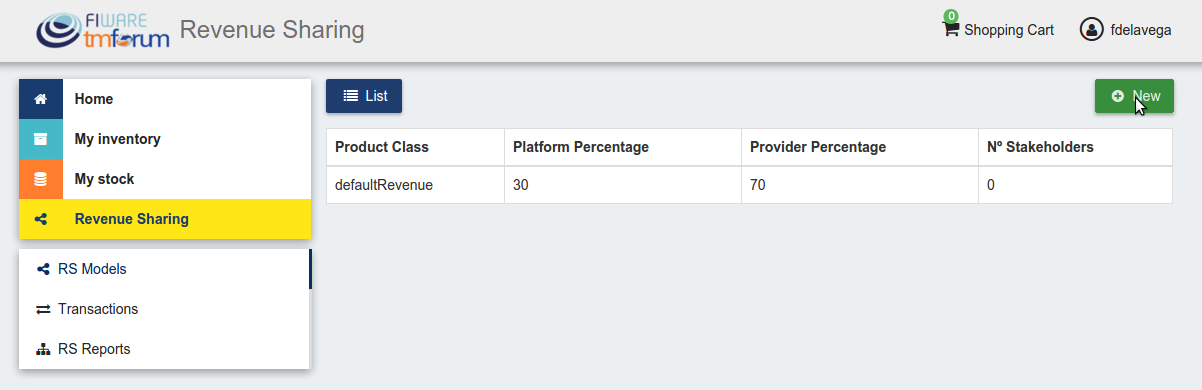Open My inventory section

click(x=165, y=139)
